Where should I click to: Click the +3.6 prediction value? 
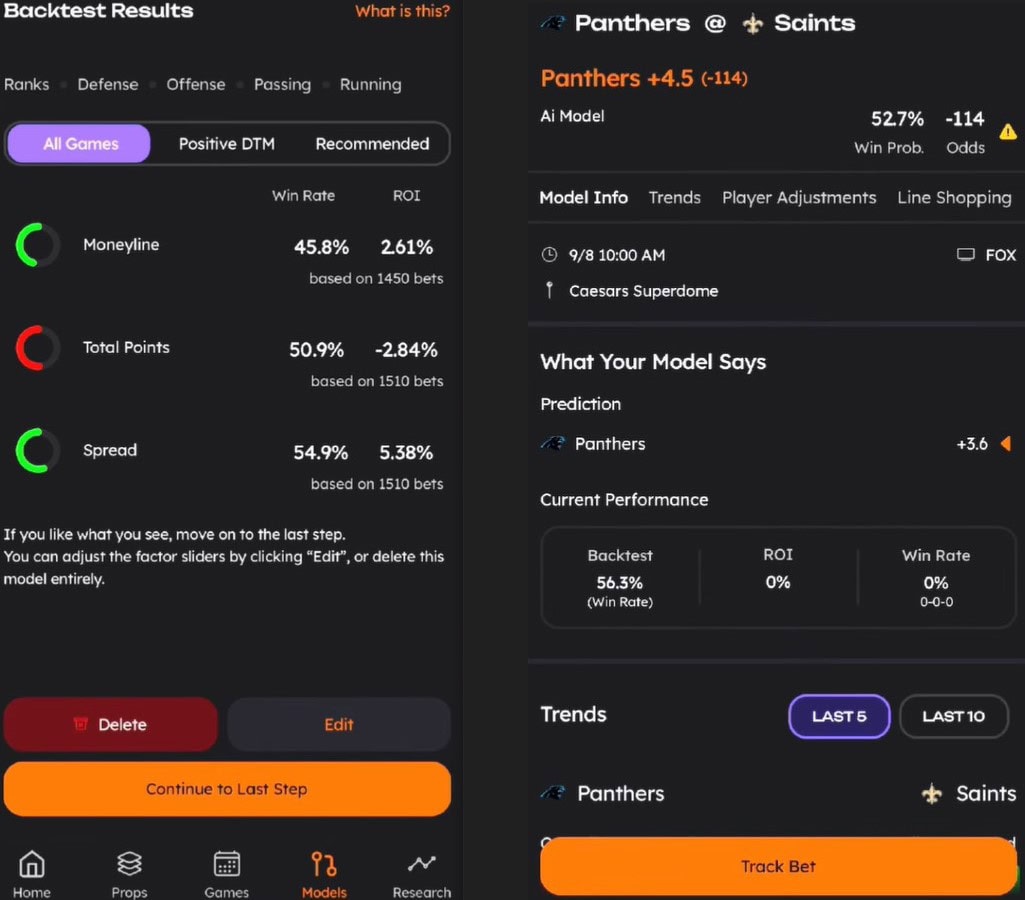(972, 444)
